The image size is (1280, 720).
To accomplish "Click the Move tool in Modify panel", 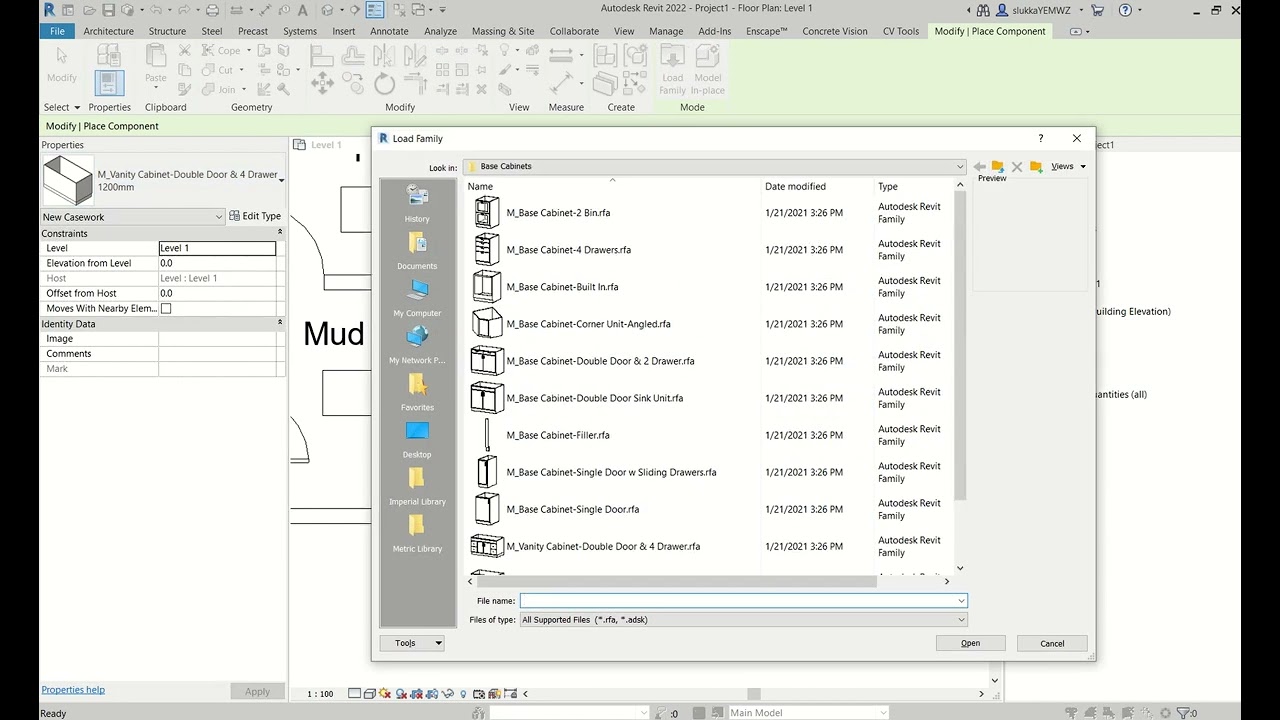I will (x=322, y=83).
